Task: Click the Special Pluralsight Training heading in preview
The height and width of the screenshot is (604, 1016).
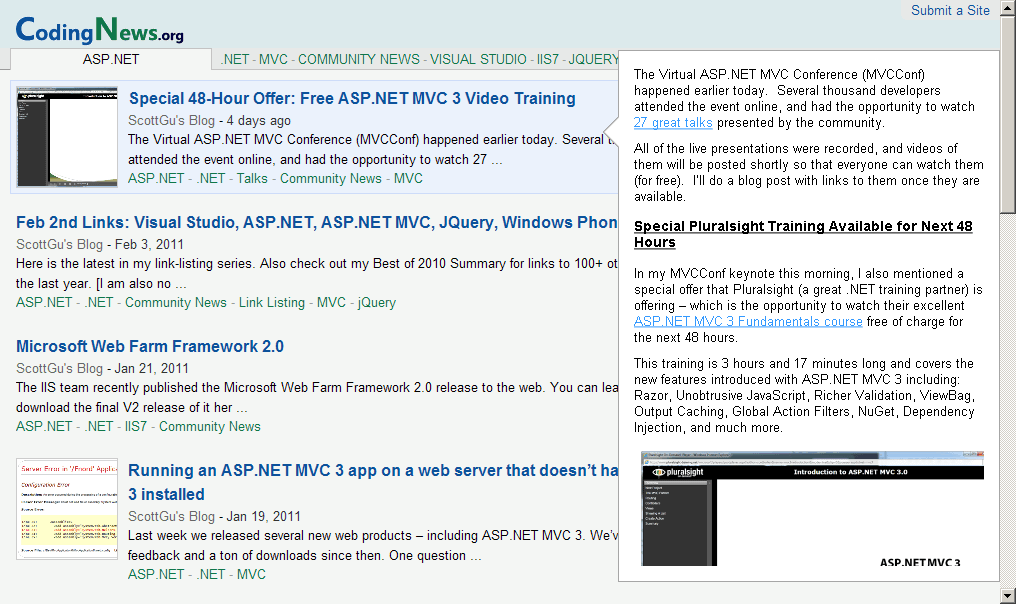Action: pos(803,234)
